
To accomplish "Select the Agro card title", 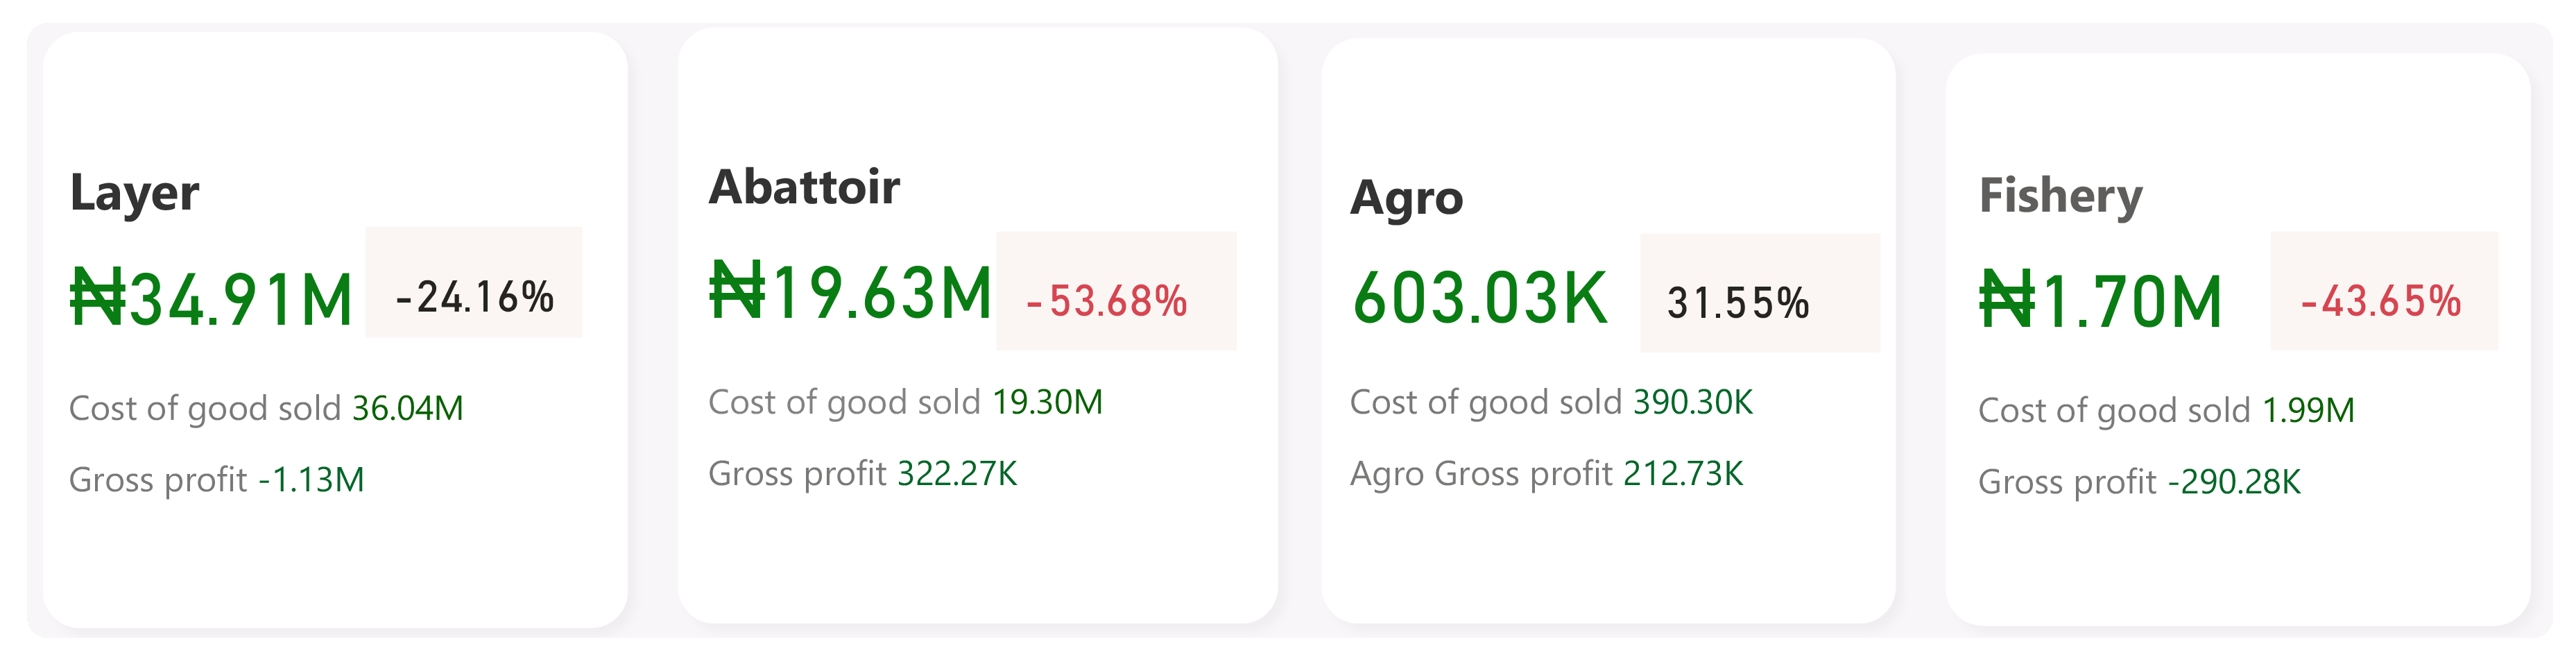I will [1406, 198].
